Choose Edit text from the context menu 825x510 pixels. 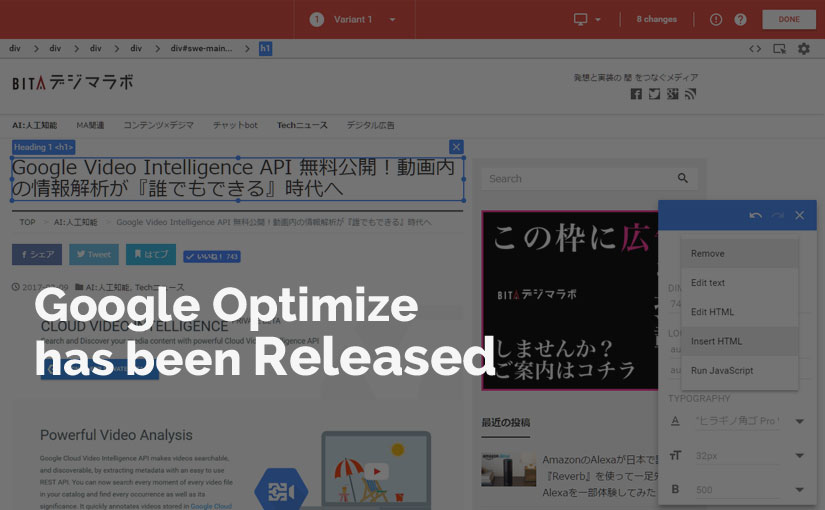739,283
